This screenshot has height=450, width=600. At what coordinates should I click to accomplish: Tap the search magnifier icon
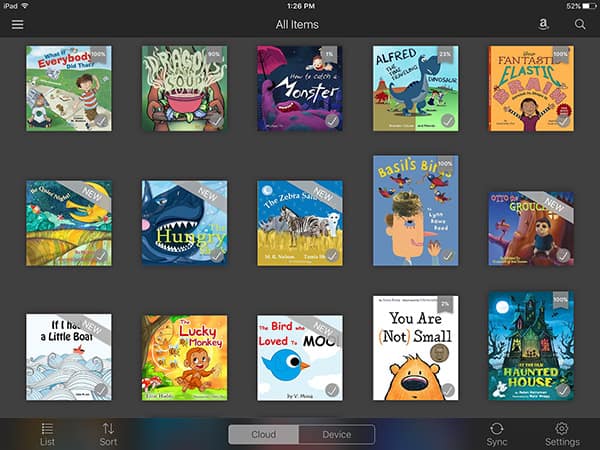click(580, 24)
